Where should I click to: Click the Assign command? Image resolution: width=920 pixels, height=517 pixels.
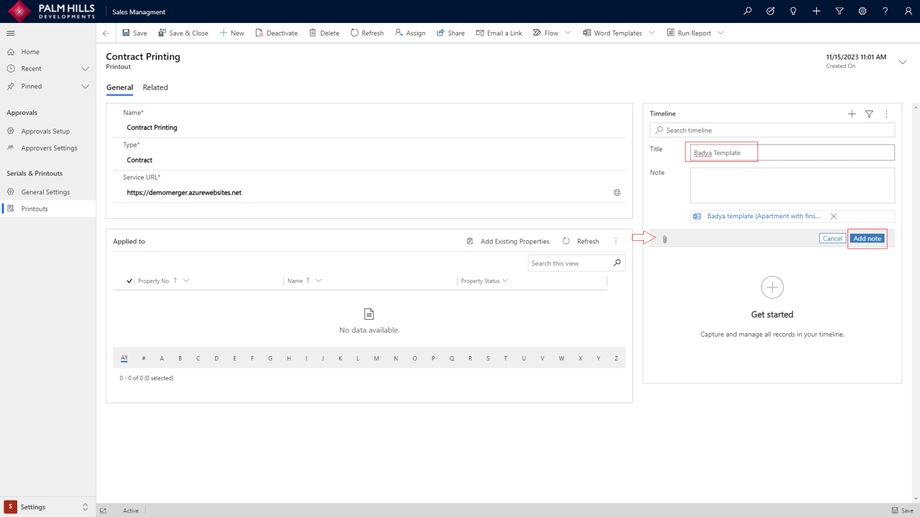410,33
